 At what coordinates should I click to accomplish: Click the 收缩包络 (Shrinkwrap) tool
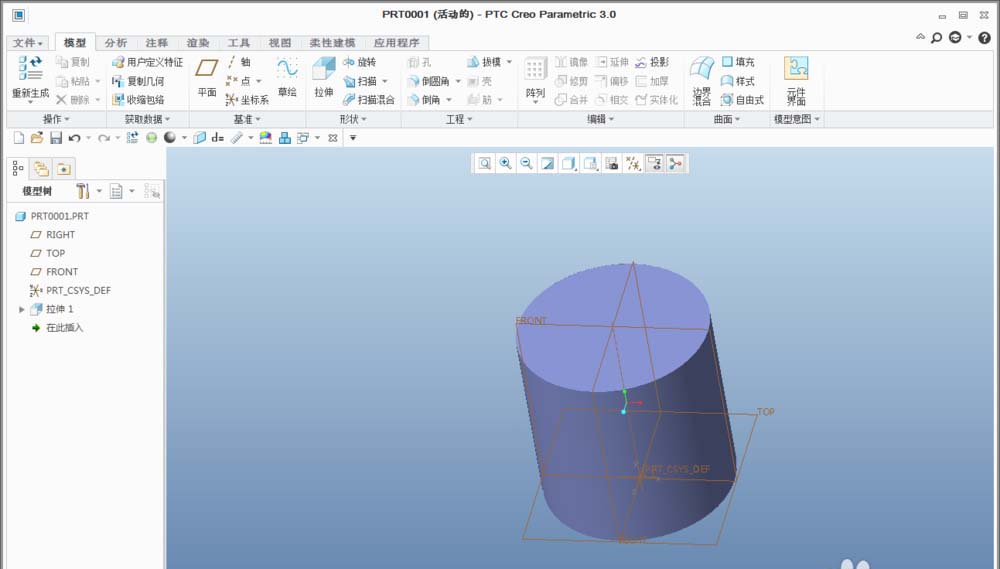pyautogui.click(x=138, y=100)
